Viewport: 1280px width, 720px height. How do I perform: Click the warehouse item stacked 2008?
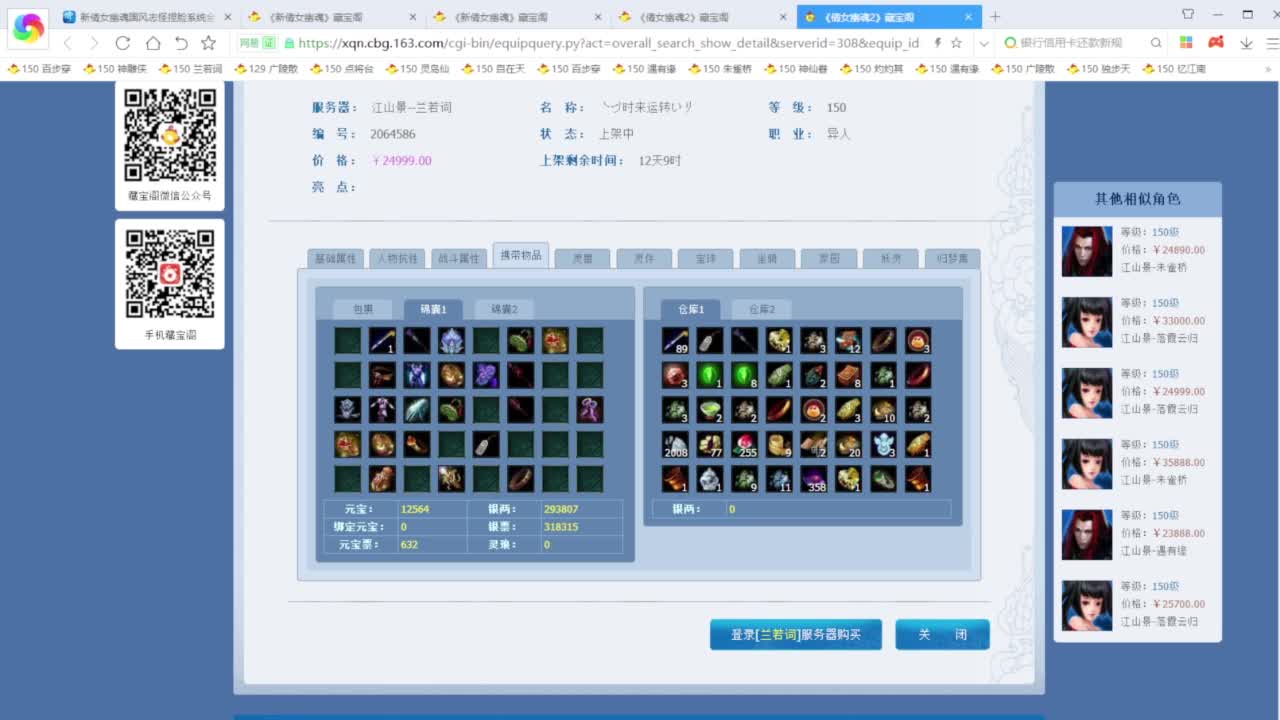click(x=675, y=445)
